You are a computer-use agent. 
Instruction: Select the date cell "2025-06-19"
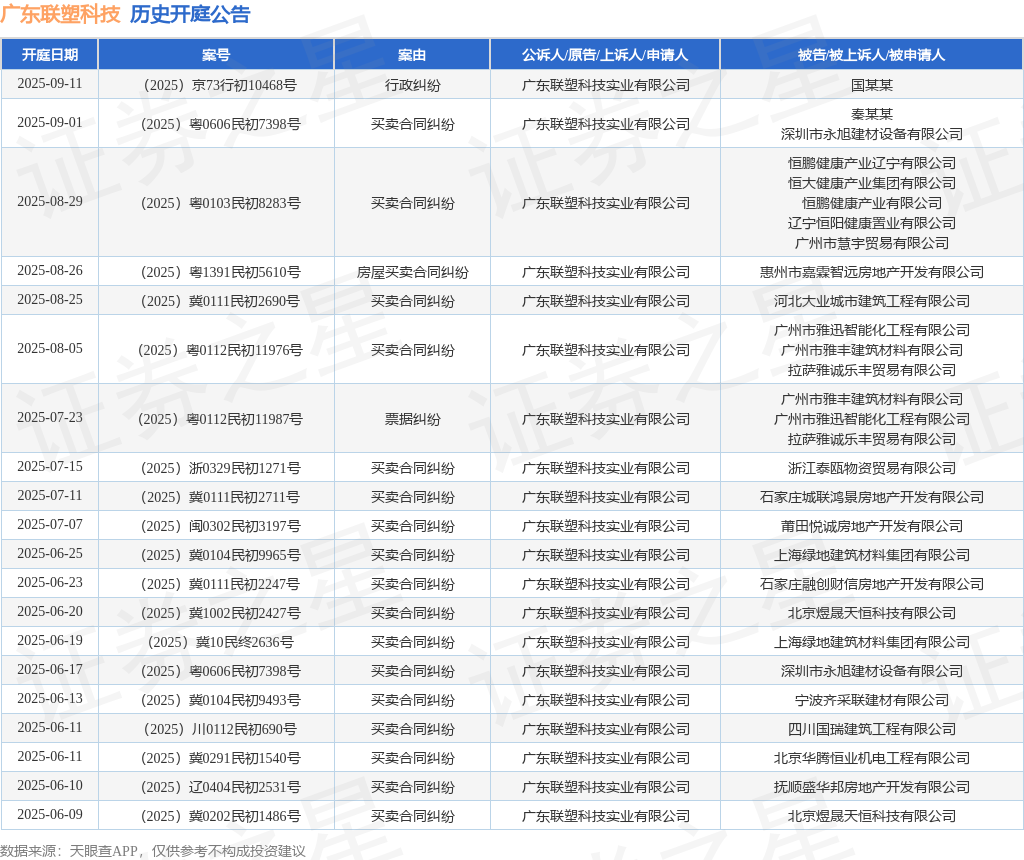50,641
